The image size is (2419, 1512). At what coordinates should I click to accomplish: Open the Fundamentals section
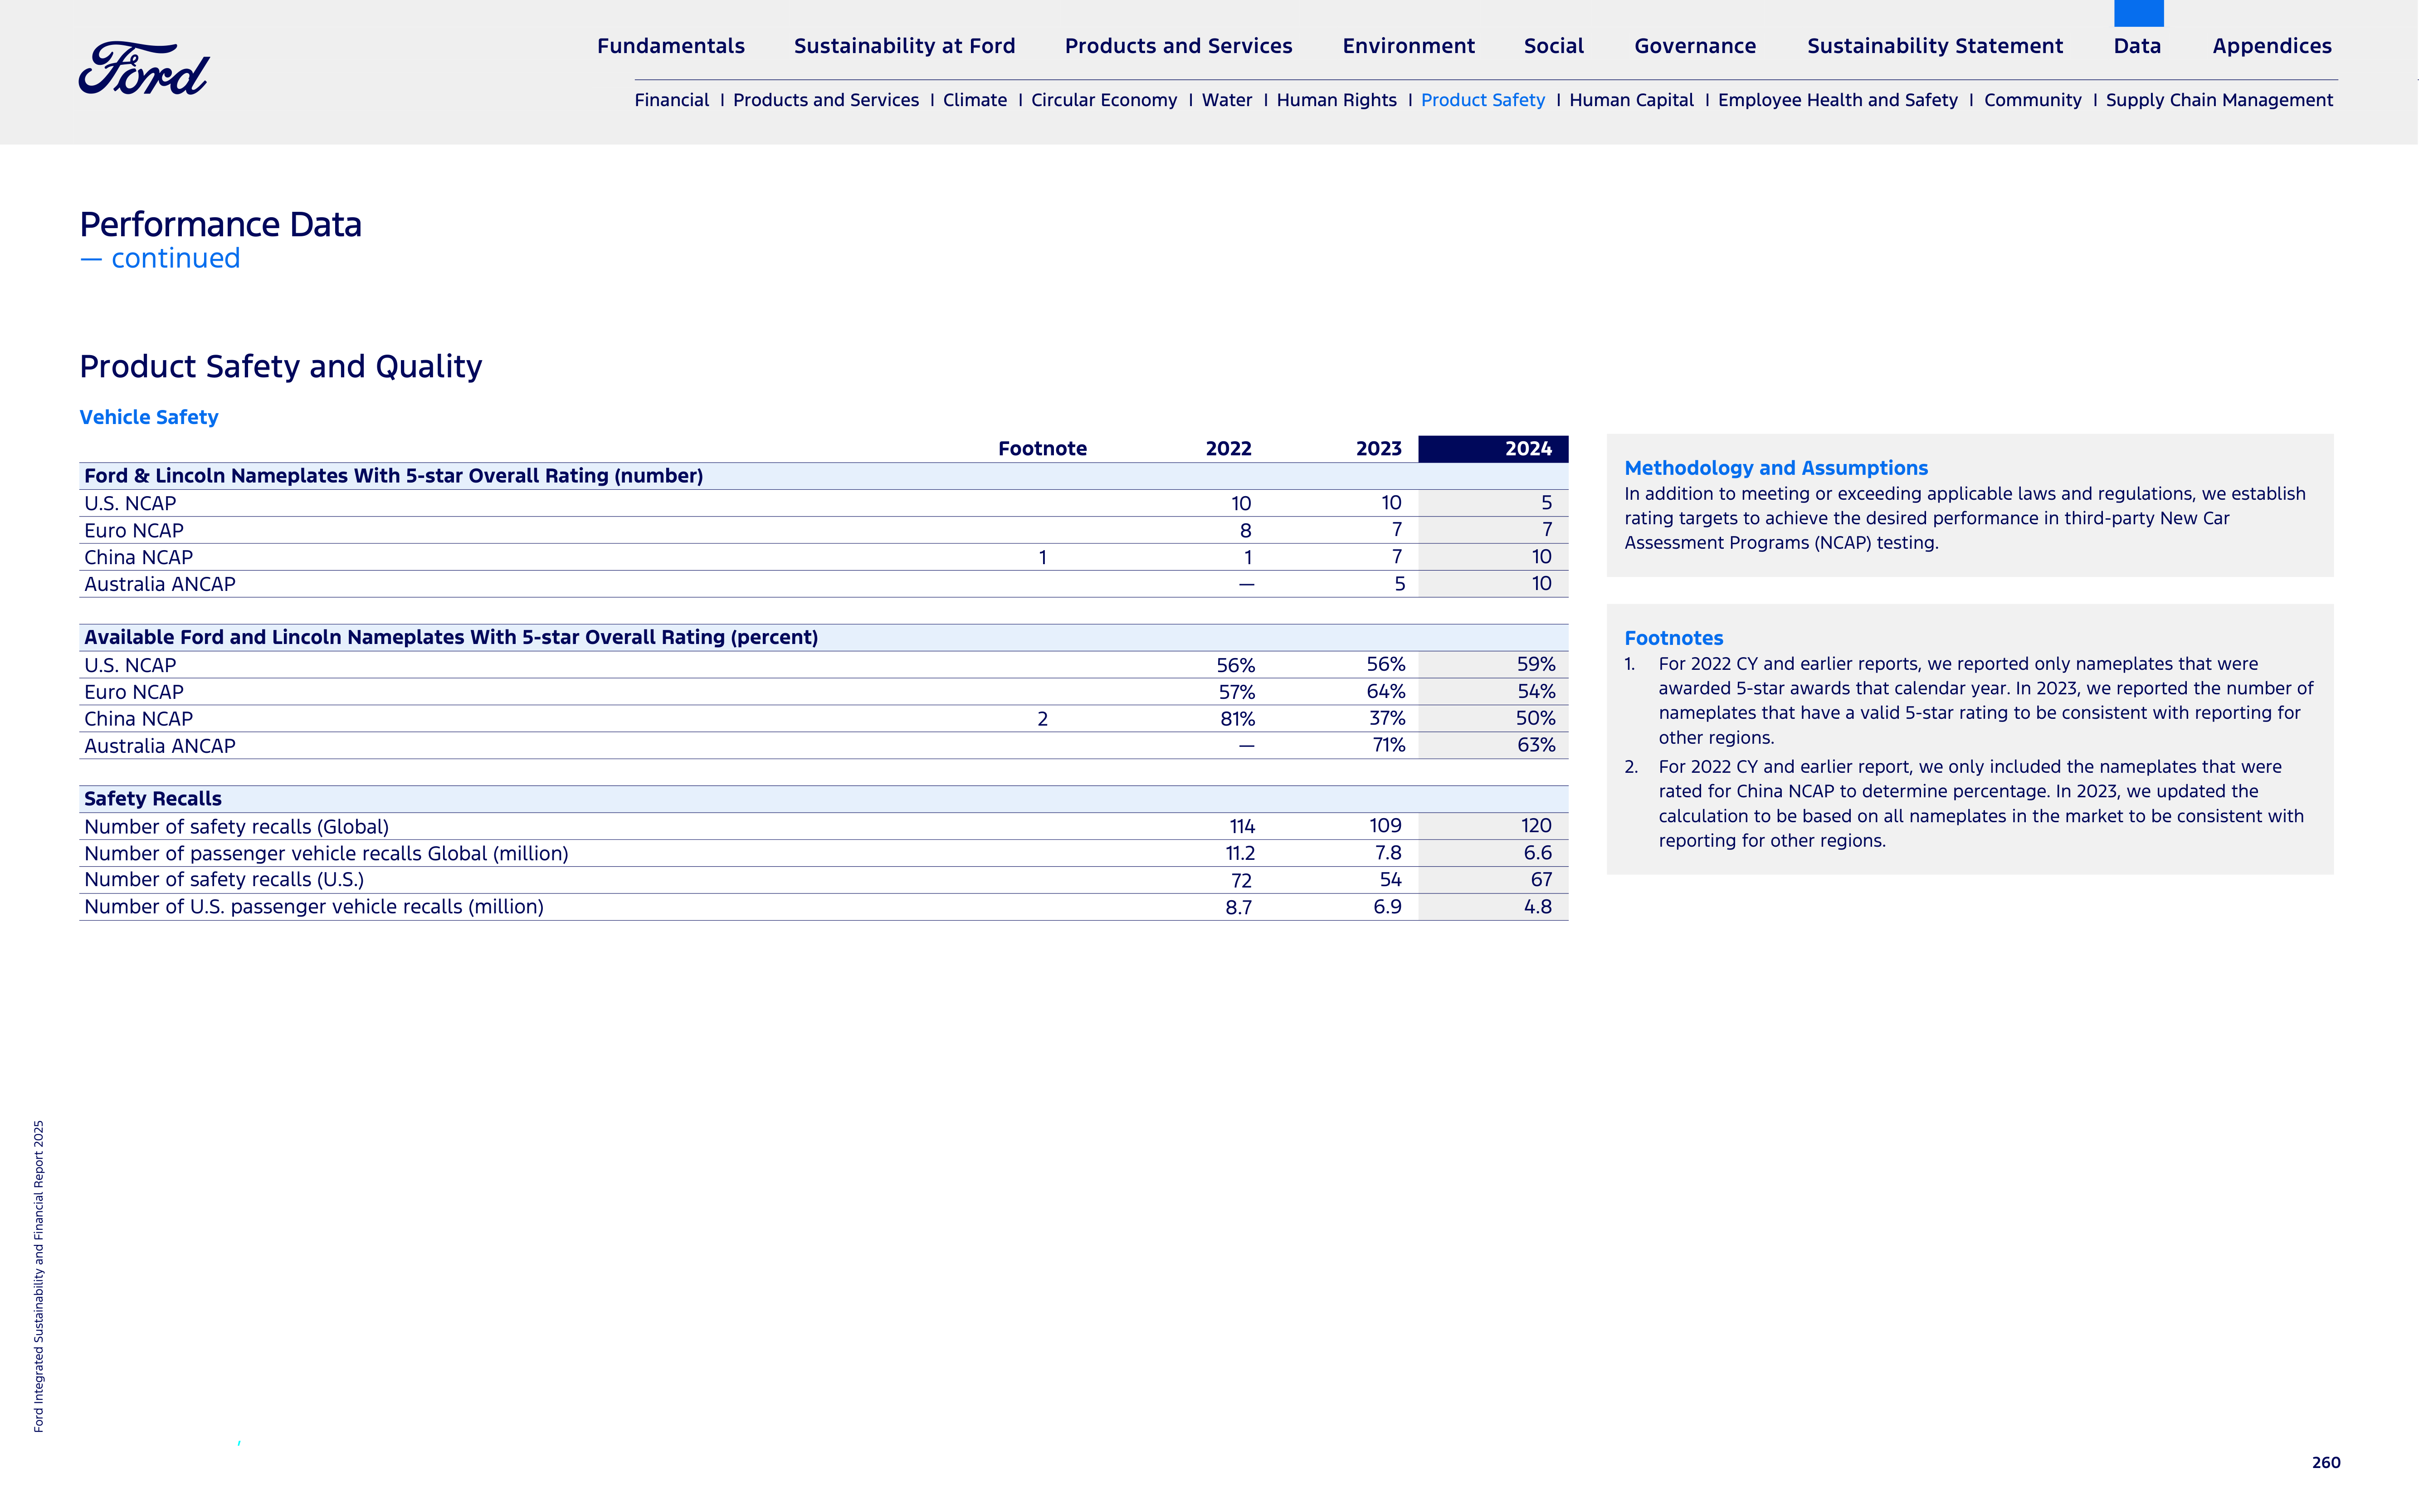tap(671, 46)
